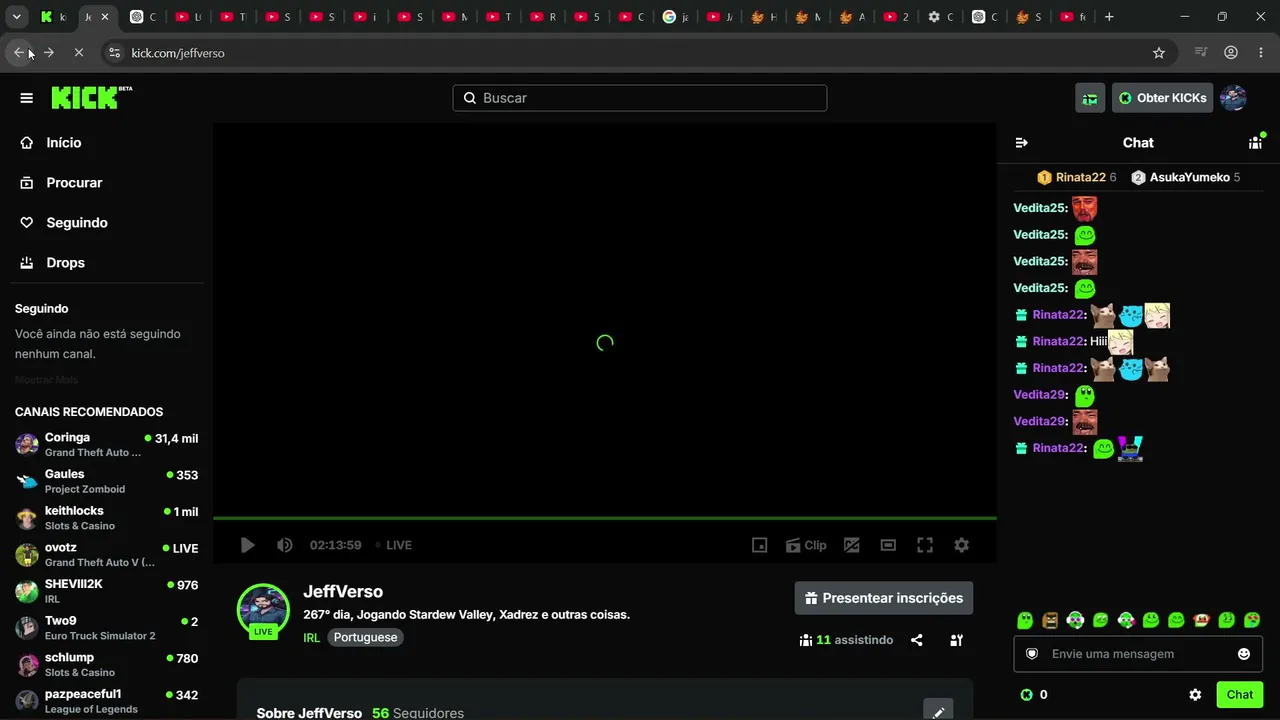Click the viewers icon beside 11 assistindo
1280x720 pixels.
[806, 640]
